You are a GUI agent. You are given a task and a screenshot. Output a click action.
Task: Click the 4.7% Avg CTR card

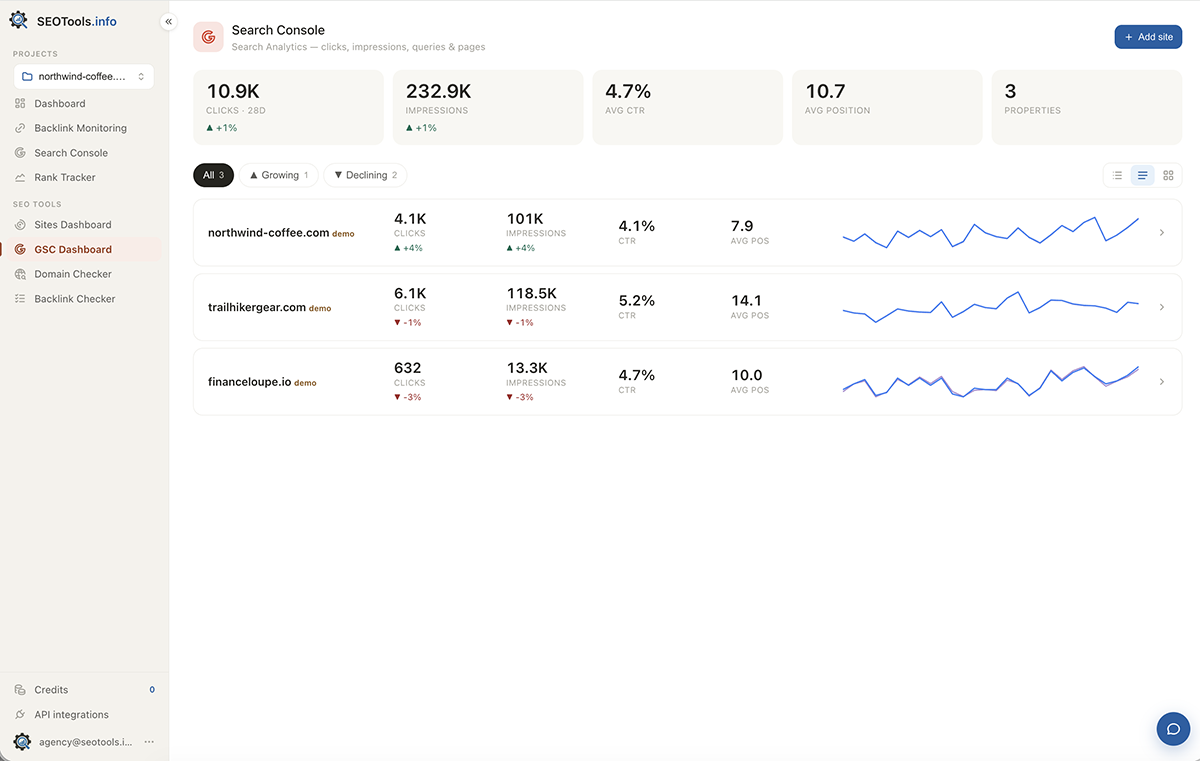(x=688, y=107)
